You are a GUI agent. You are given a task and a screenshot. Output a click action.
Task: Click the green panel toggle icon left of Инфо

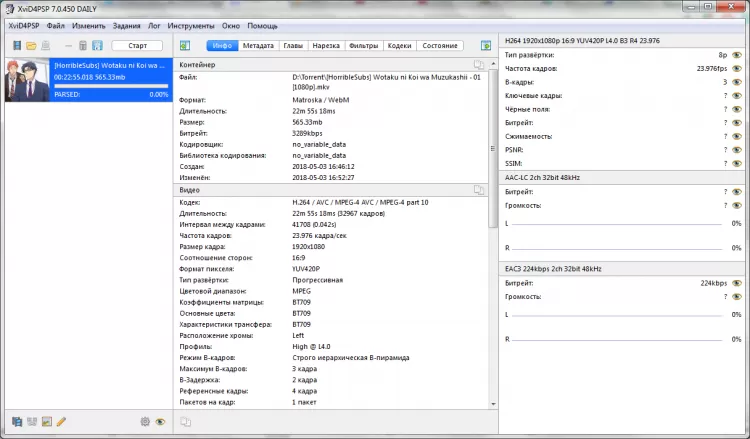pos(185,45)
